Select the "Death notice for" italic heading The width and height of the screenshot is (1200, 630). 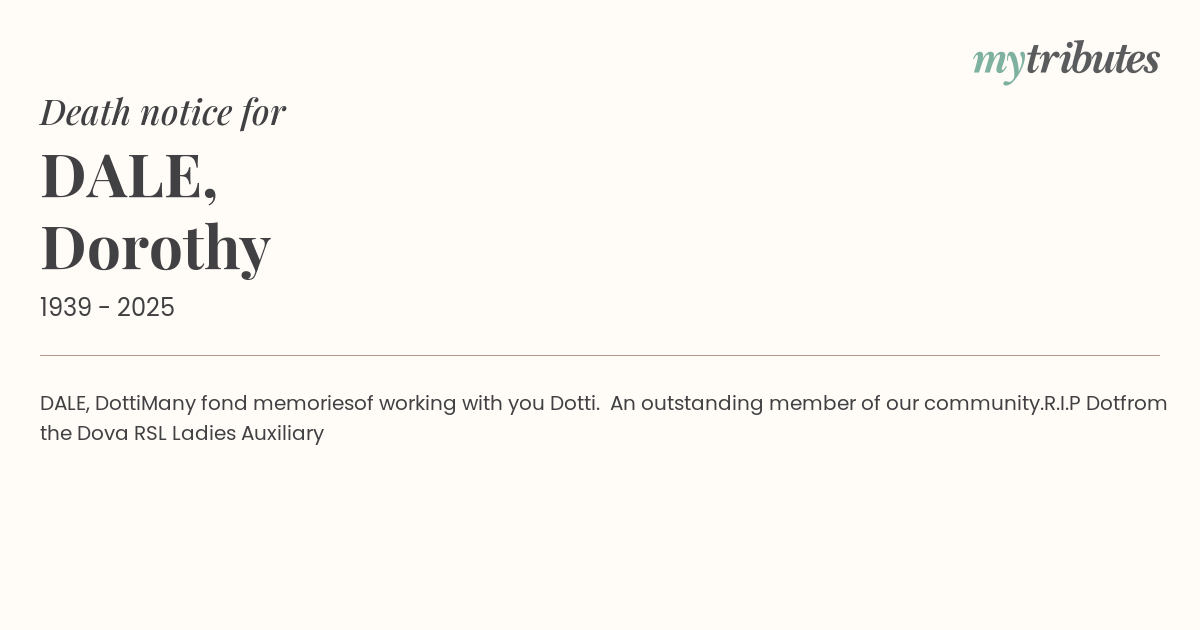pyautogui.click(x=163, y=112)
